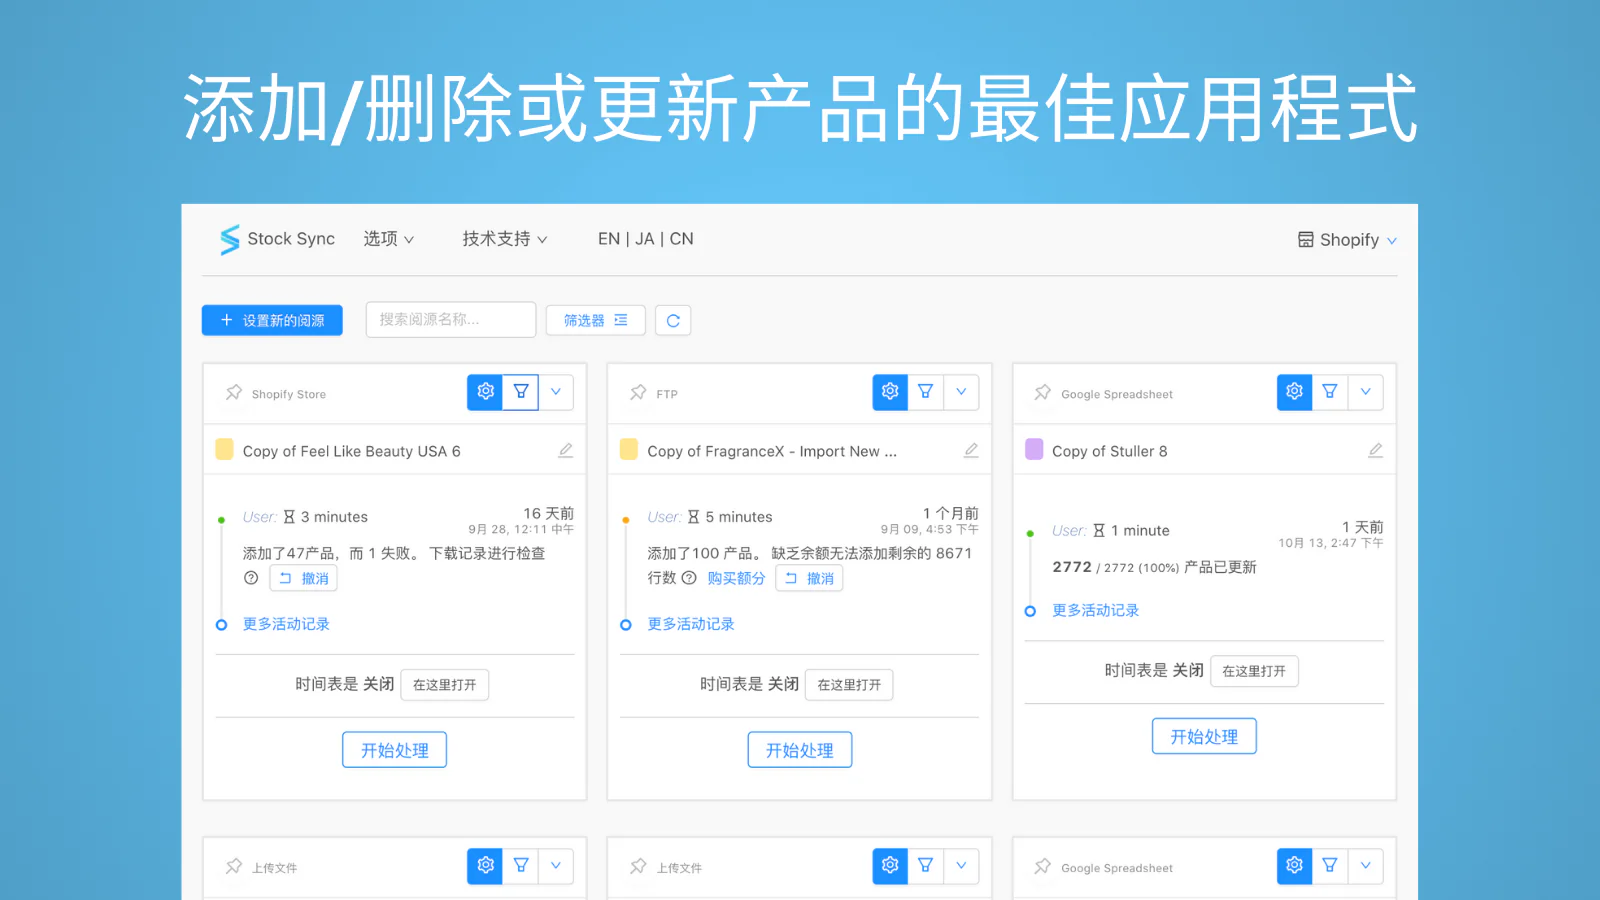
Task: Click 撤消 undo in Feel Like Beauty card
Action: (303, 578)
